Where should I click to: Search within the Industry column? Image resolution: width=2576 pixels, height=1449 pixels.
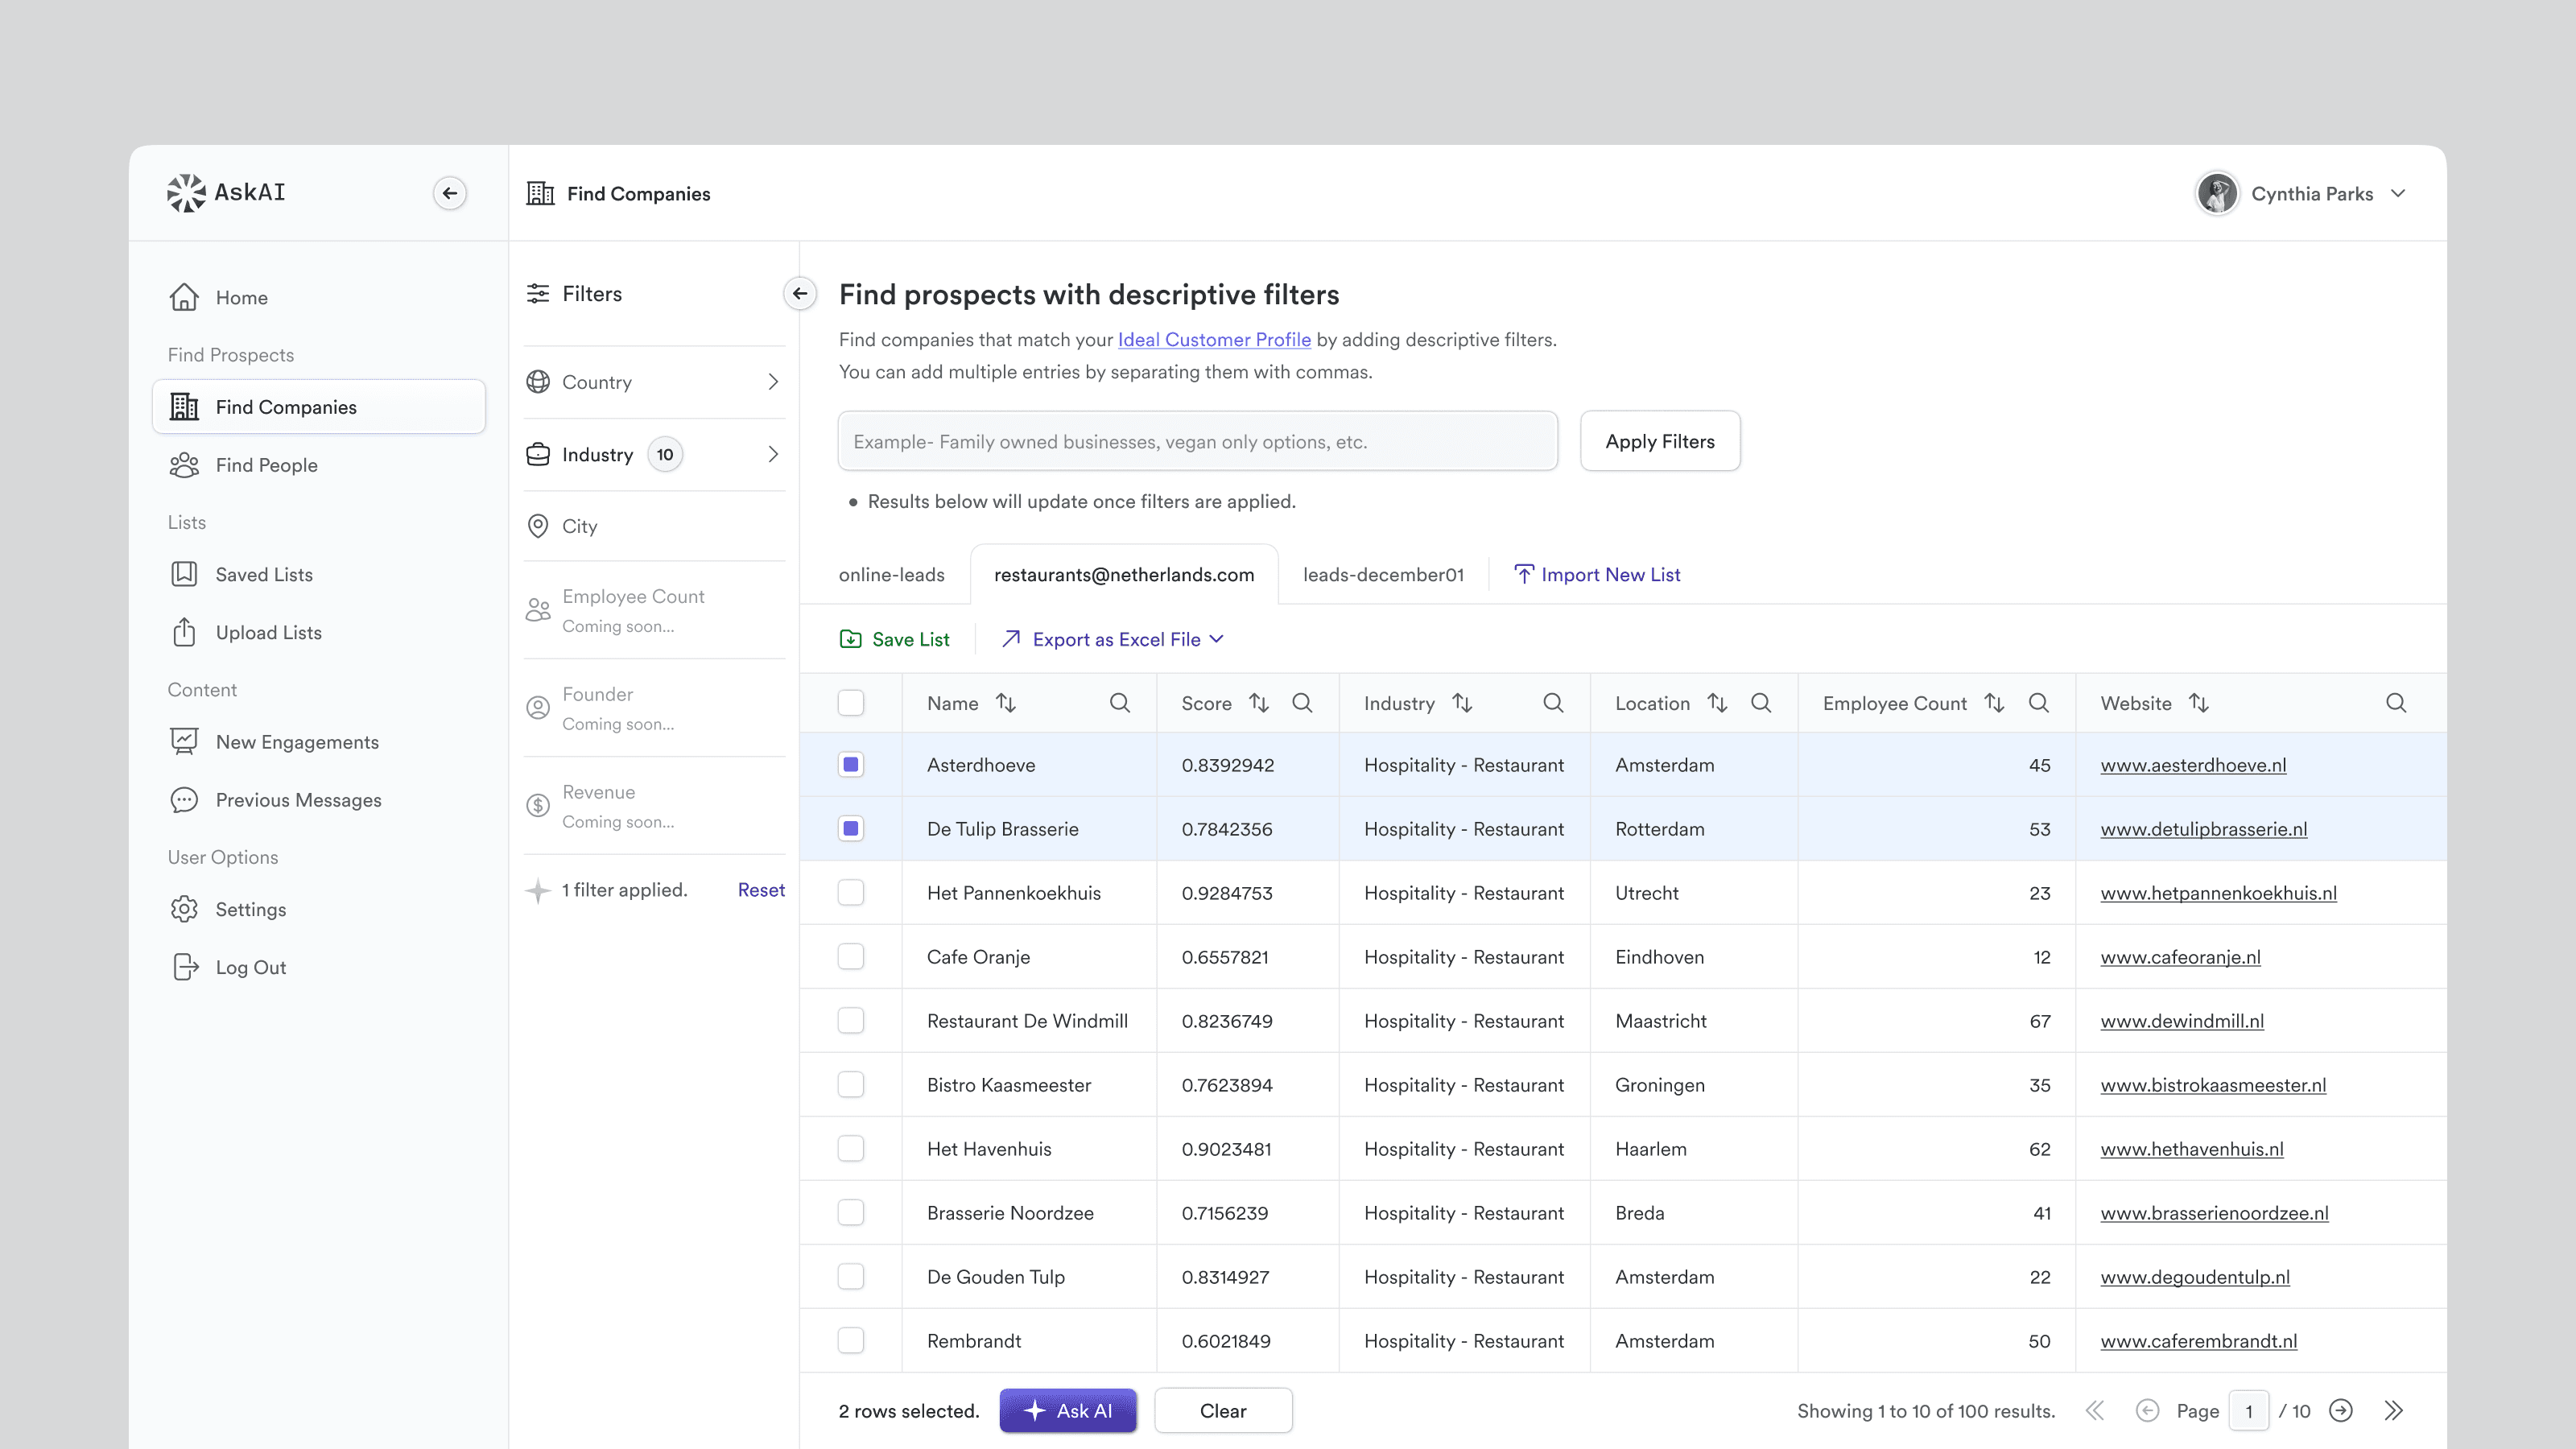[1553, 703]
